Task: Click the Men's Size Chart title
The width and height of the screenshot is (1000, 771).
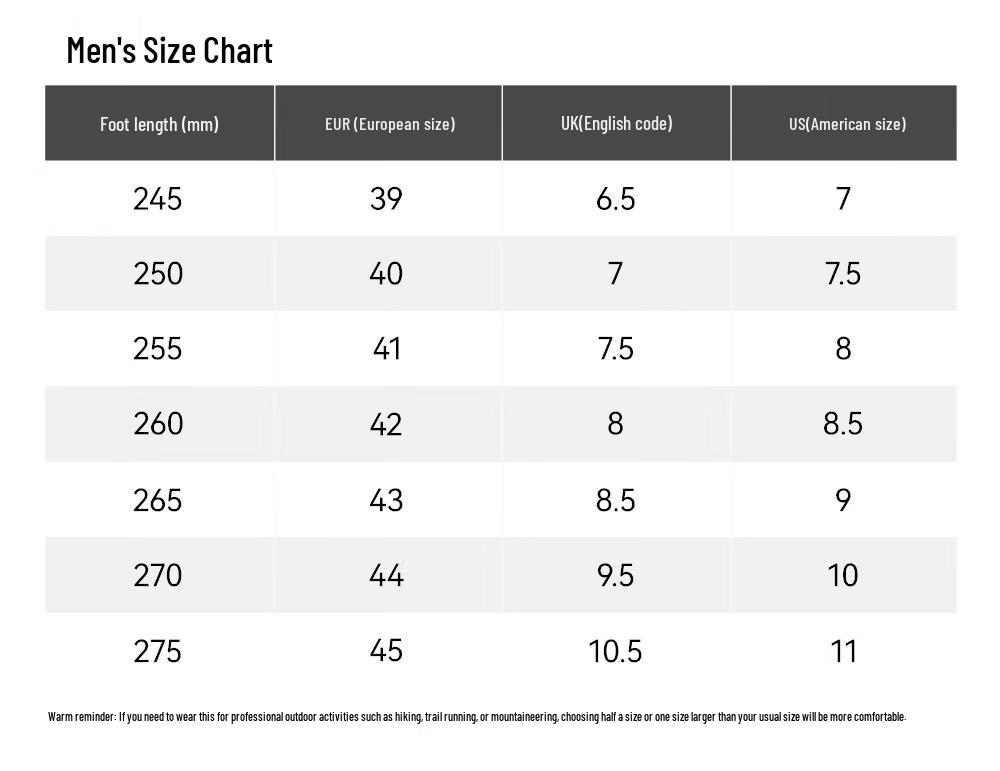Action: (169, 50)
